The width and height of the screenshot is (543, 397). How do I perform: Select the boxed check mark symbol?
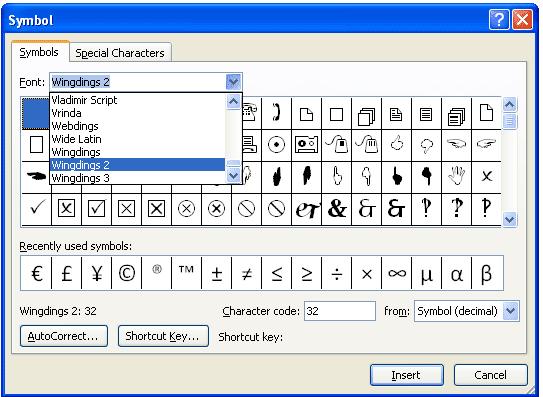tap(96, 209)
